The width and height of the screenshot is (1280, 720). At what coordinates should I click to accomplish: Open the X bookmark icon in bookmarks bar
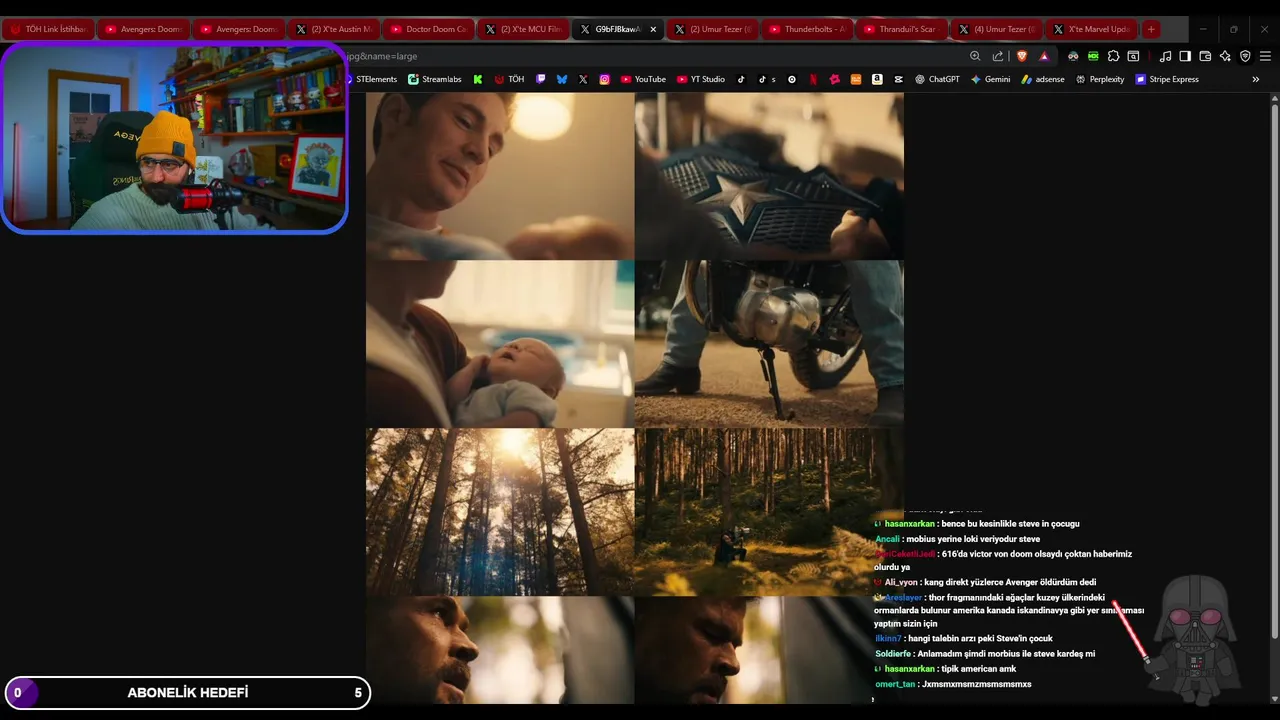583,79
